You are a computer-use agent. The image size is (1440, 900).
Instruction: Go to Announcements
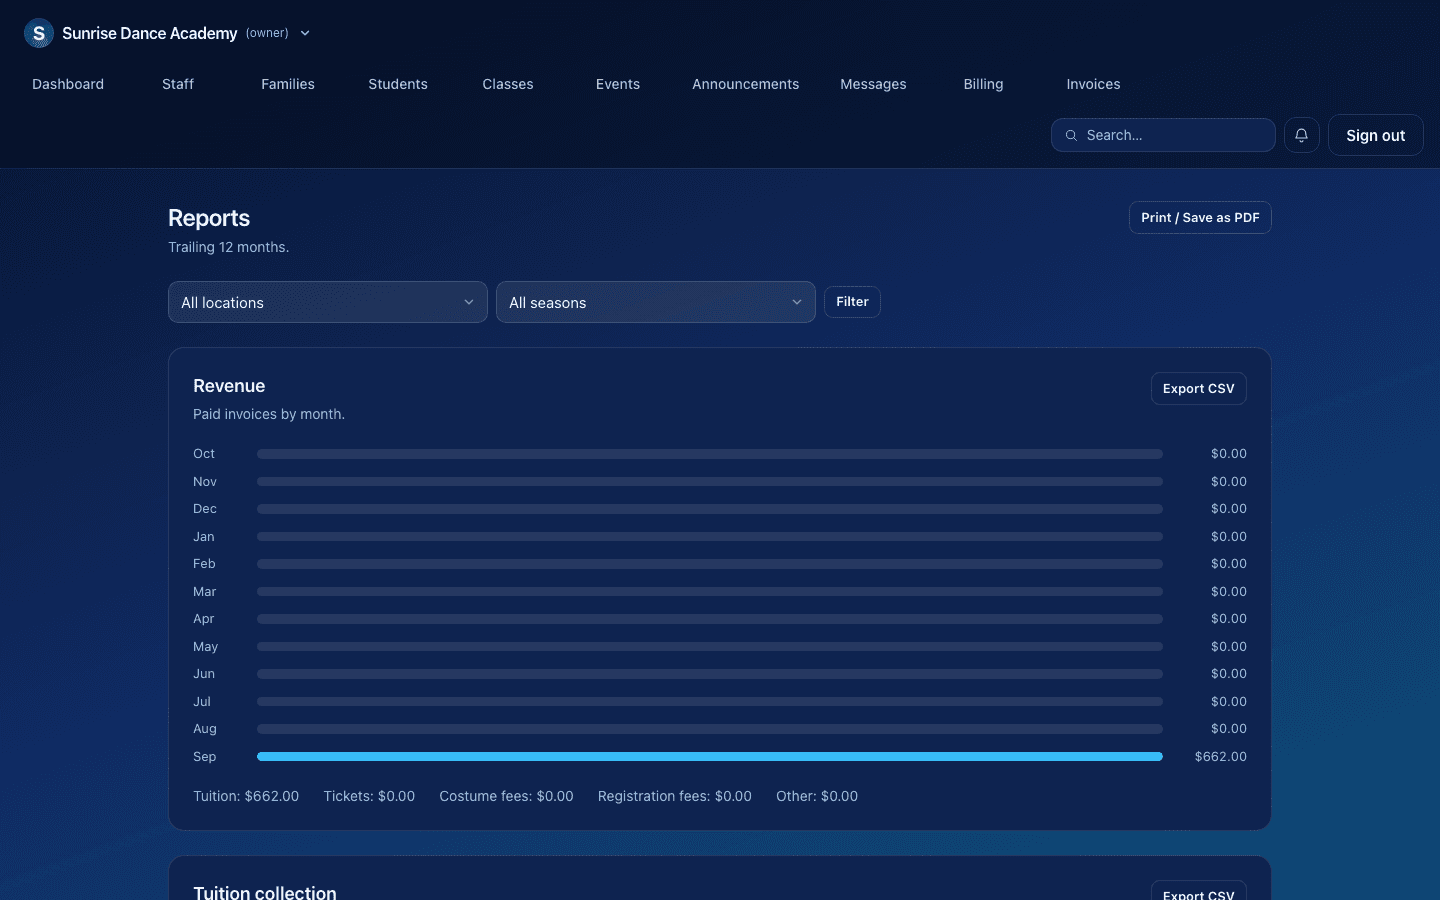tap(746, 84)
